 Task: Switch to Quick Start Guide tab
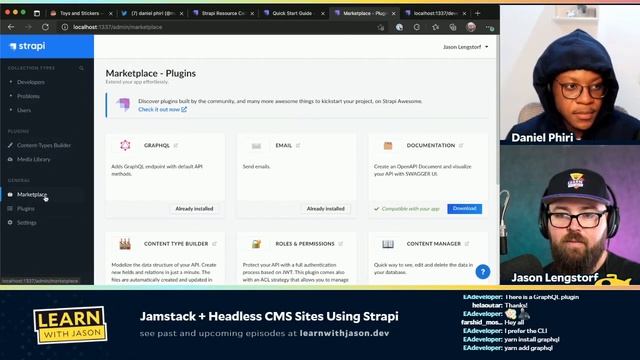pyautogui.click(x=294, y=13)
